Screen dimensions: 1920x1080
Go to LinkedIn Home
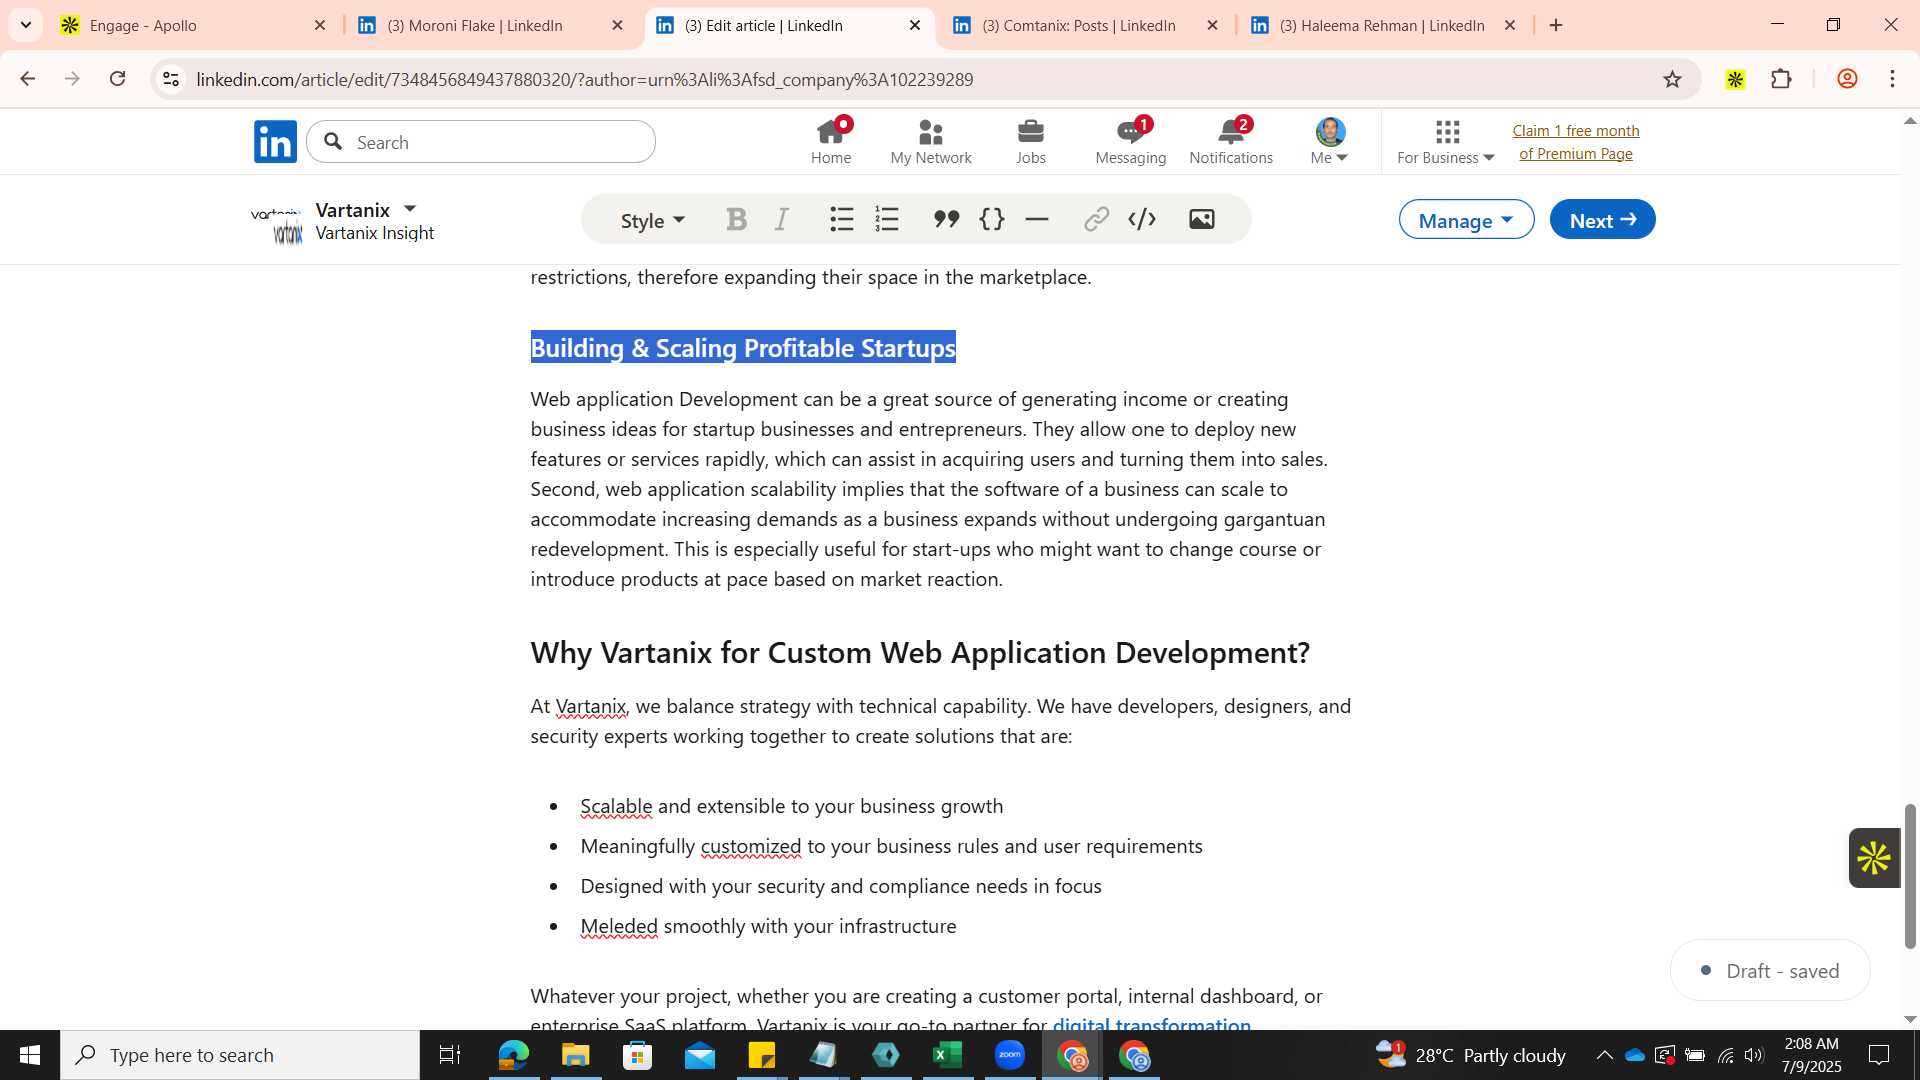pyautogui.click(x=831, y=142)
